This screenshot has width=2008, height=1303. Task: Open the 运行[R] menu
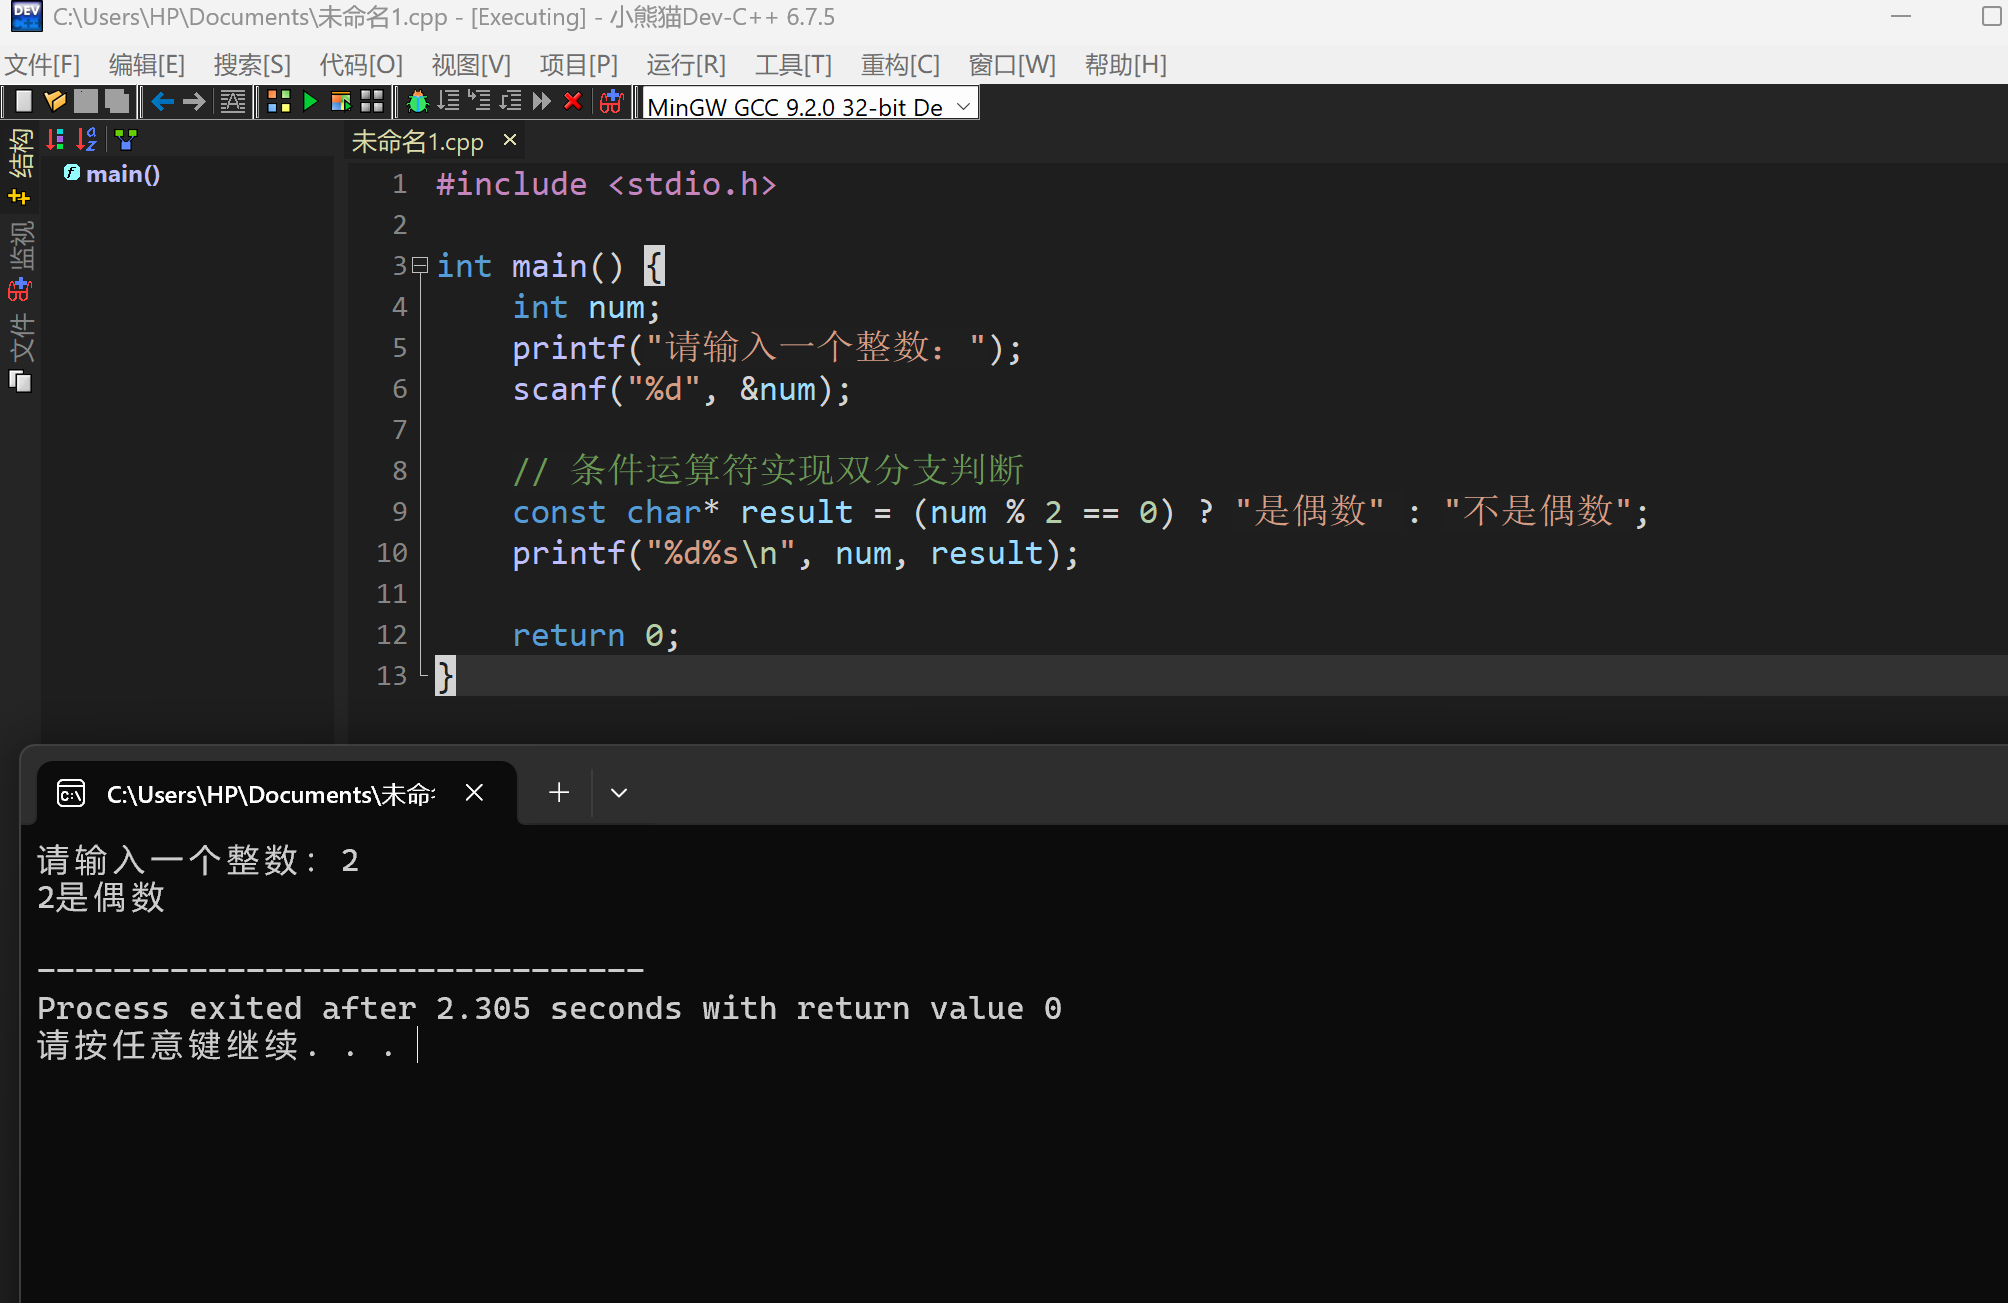[x=685, y=65]
